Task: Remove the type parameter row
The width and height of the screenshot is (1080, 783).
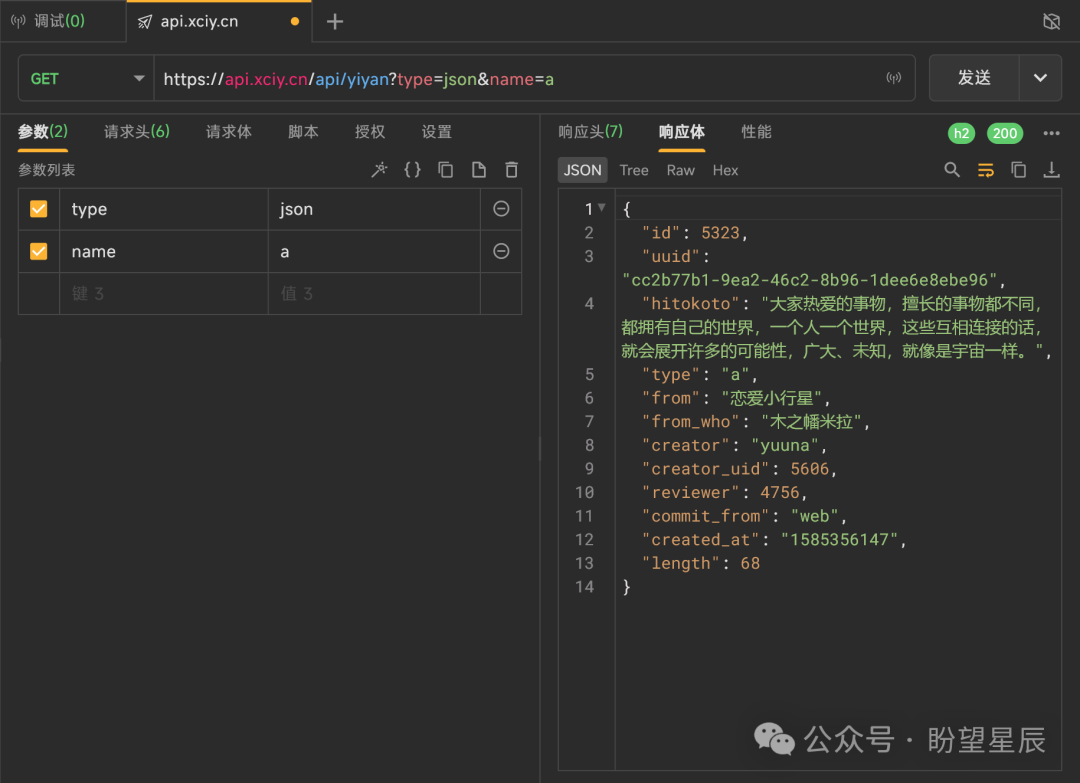Action: [501, 209]
